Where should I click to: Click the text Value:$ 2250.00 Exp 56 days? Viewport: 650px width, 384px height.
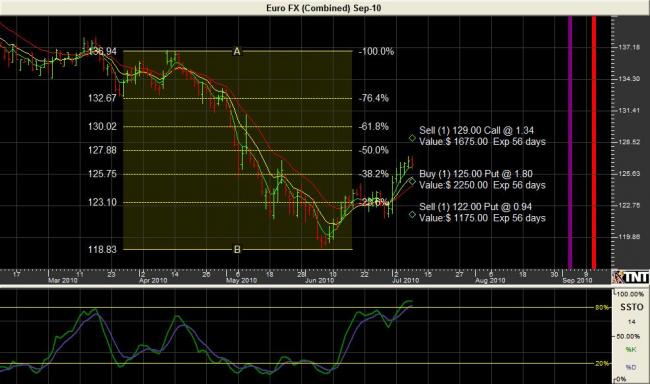tap(482, 185)
